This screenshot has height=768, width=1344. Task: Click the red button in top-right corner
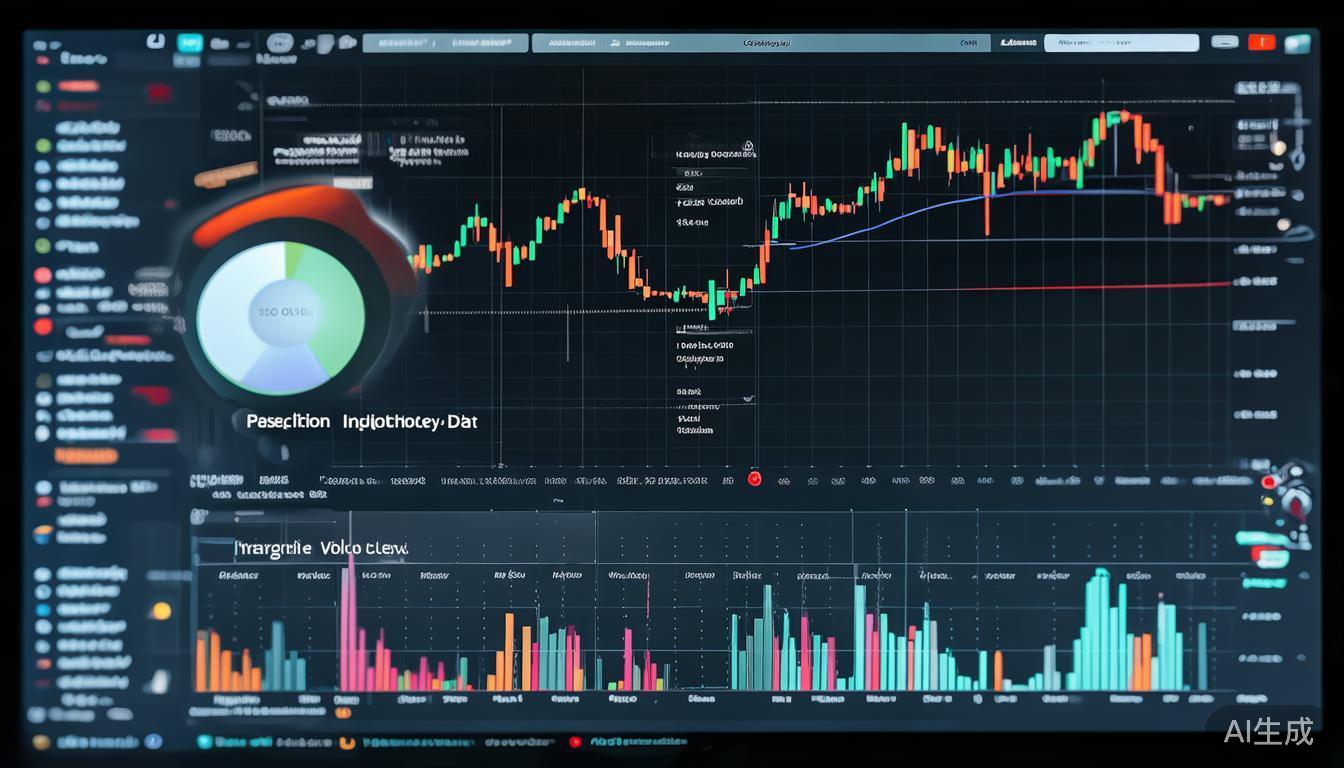pos(1262,43)
